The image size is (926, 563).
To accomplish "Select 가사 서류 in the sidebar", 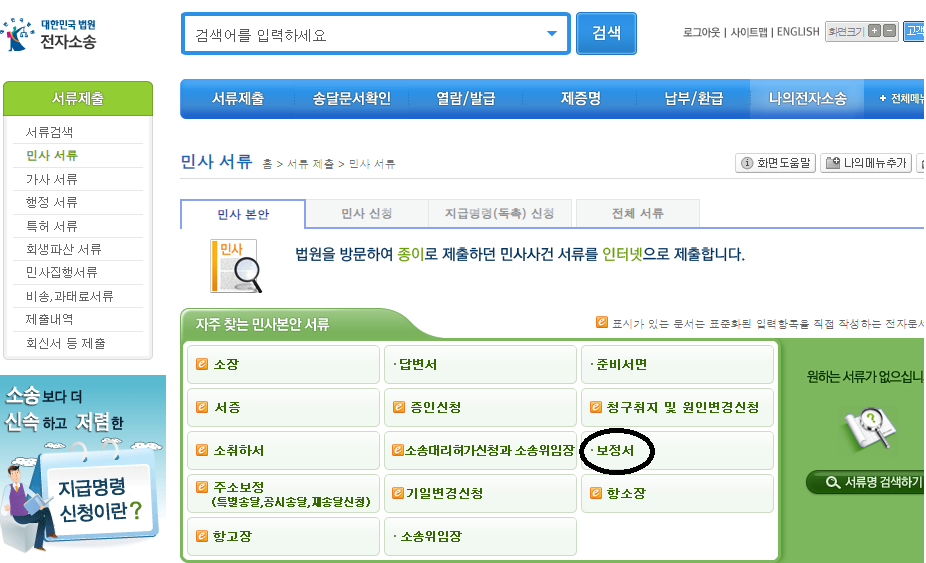I will (52, 179).
